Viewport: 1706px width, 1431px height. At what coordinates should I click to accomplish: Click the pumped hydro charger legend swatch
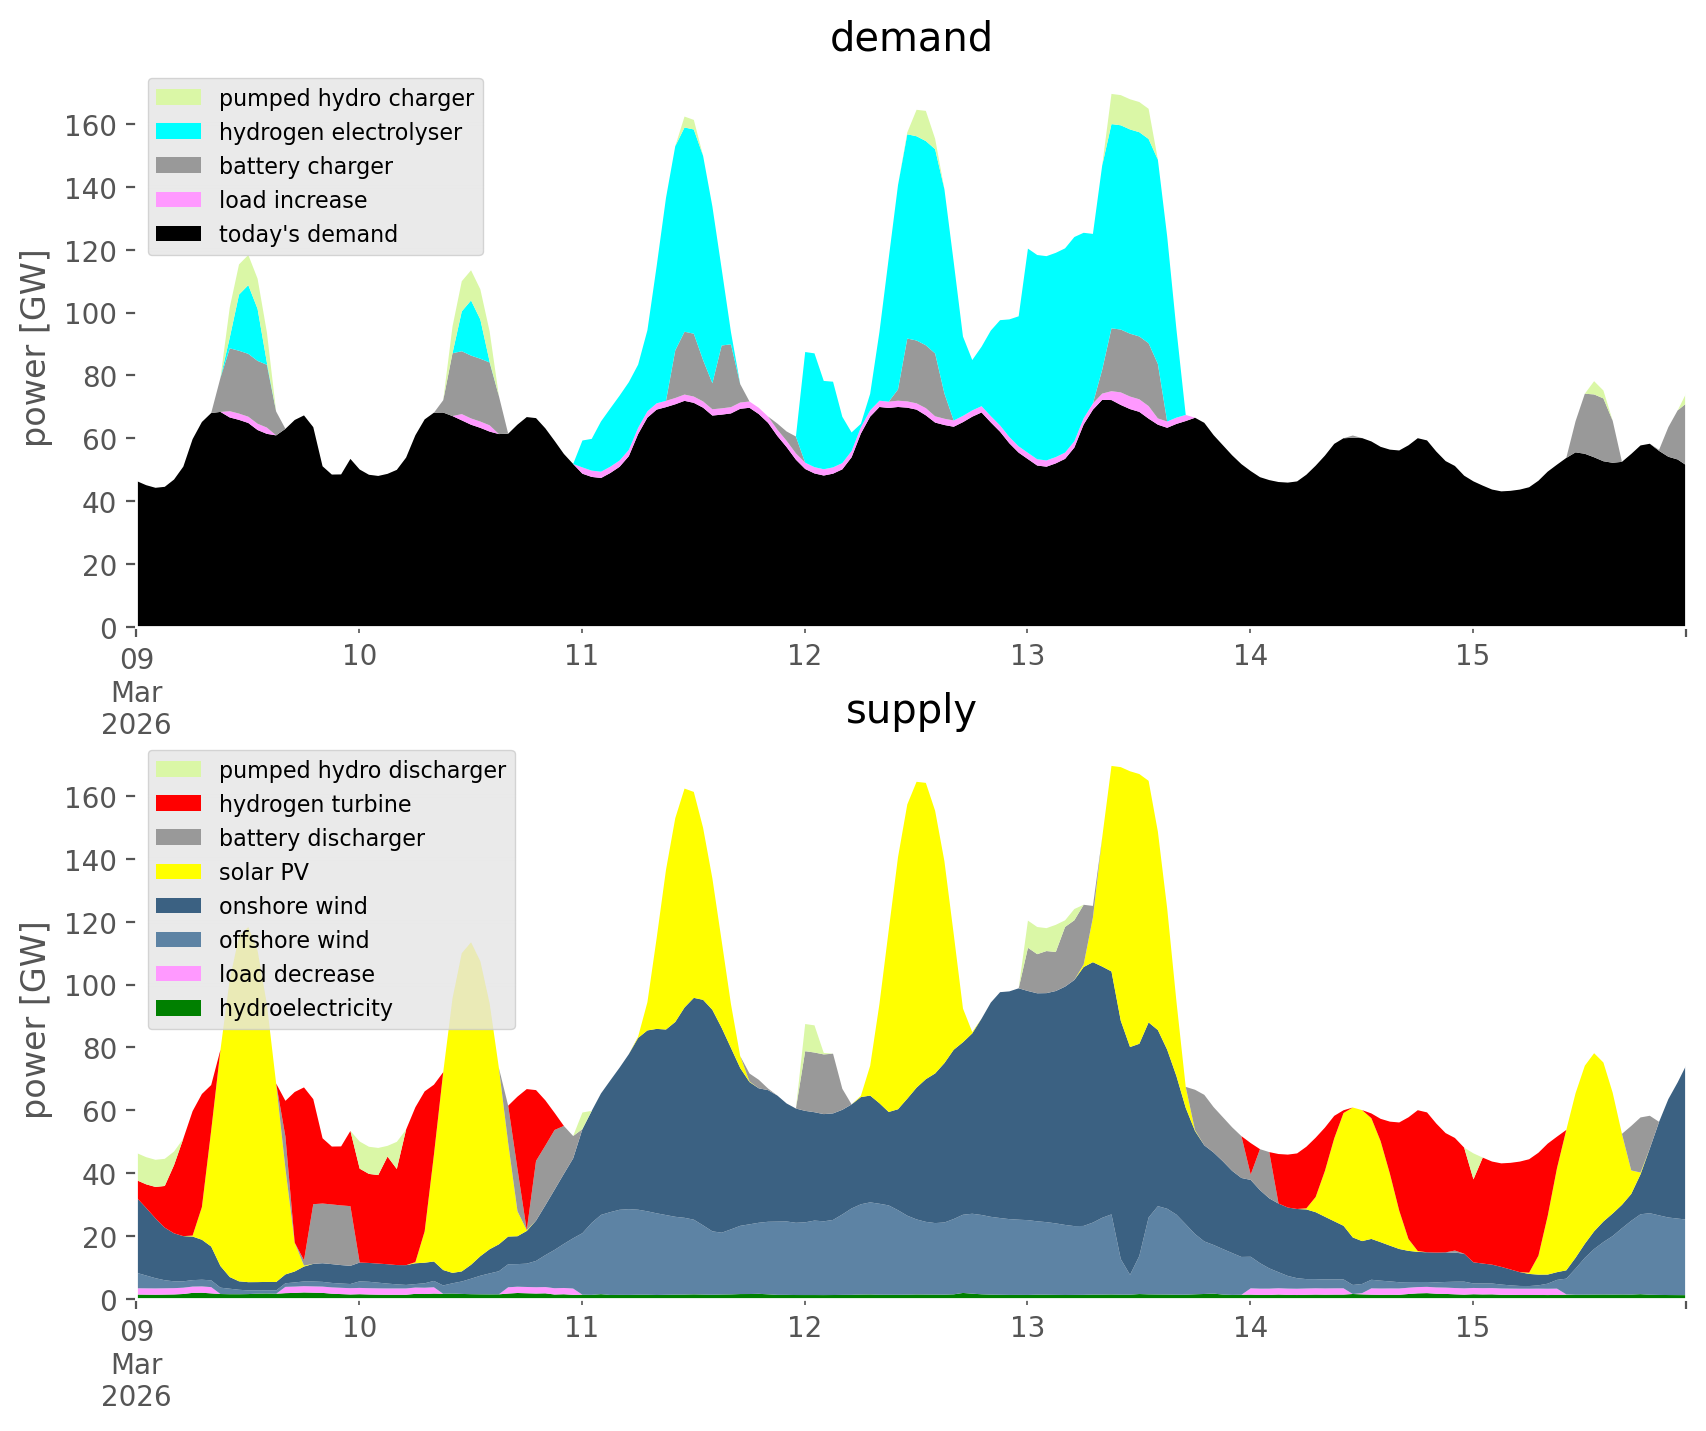click(180, 98)
